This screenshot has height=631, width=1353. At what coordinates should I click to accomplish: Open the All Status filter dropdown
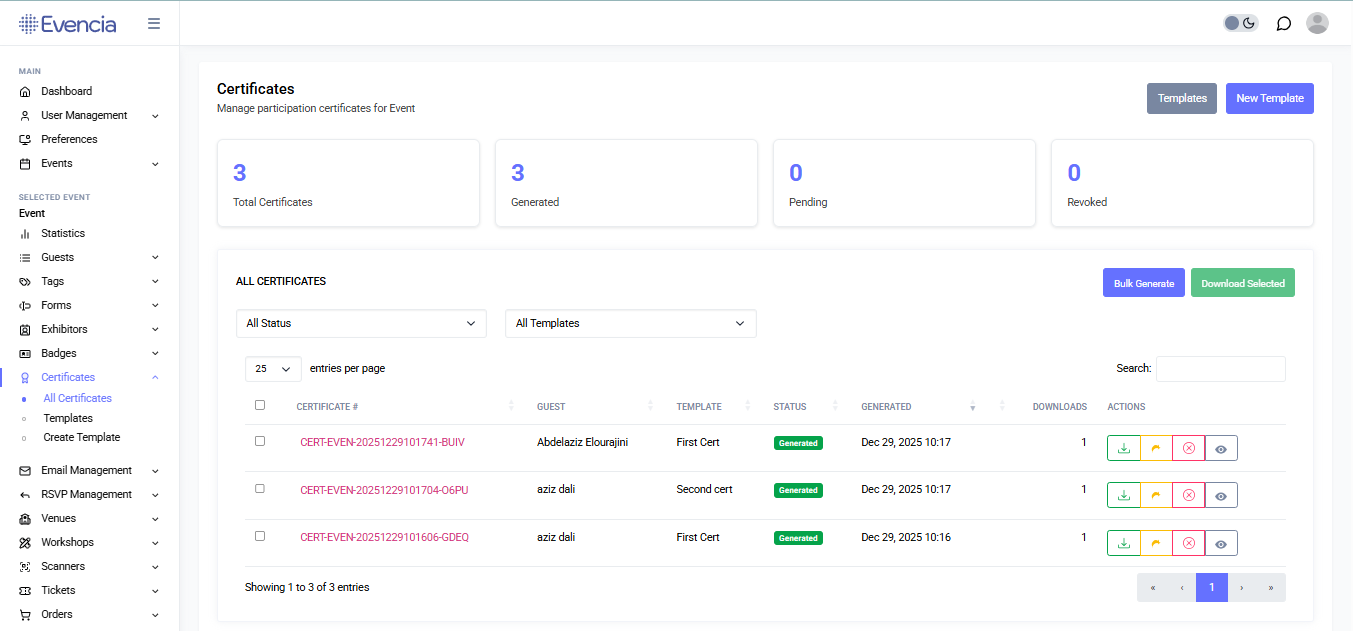[361, 323]
